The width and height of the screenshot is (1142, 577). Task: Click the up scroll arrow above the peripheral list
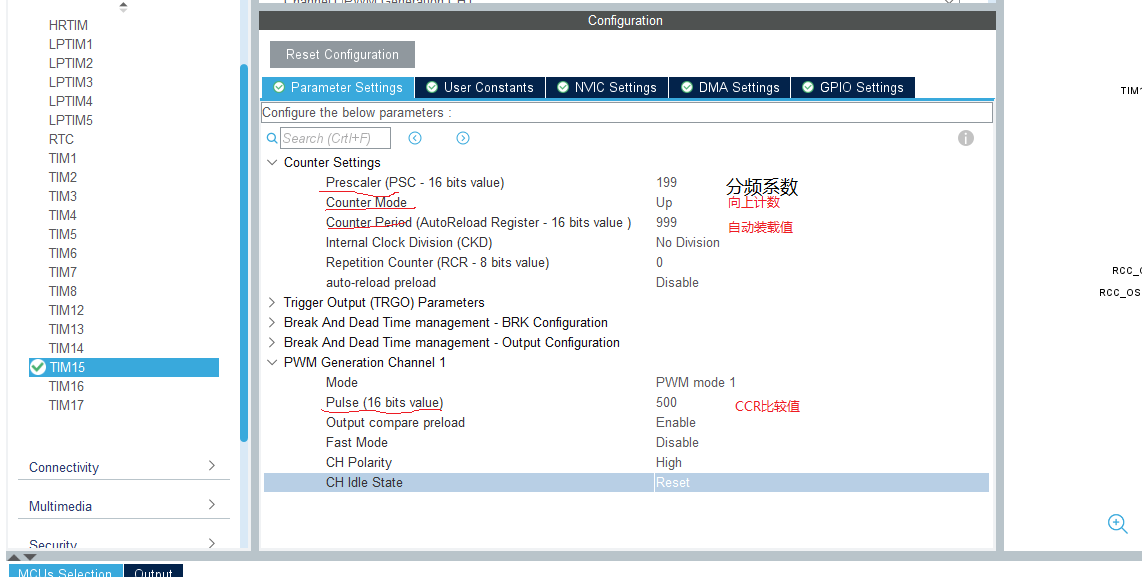click(x=123, y=6)
